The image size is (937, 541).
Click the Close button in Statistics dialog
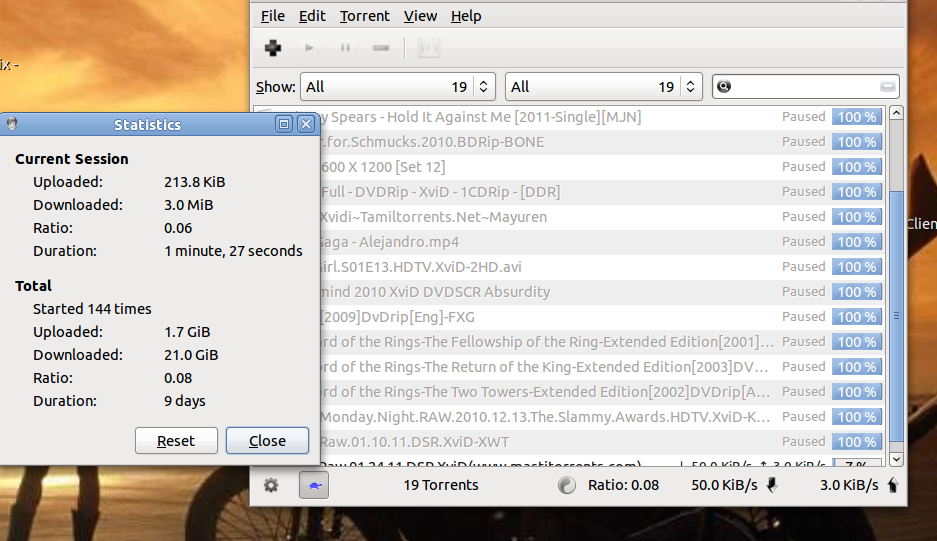click(267, 441)
